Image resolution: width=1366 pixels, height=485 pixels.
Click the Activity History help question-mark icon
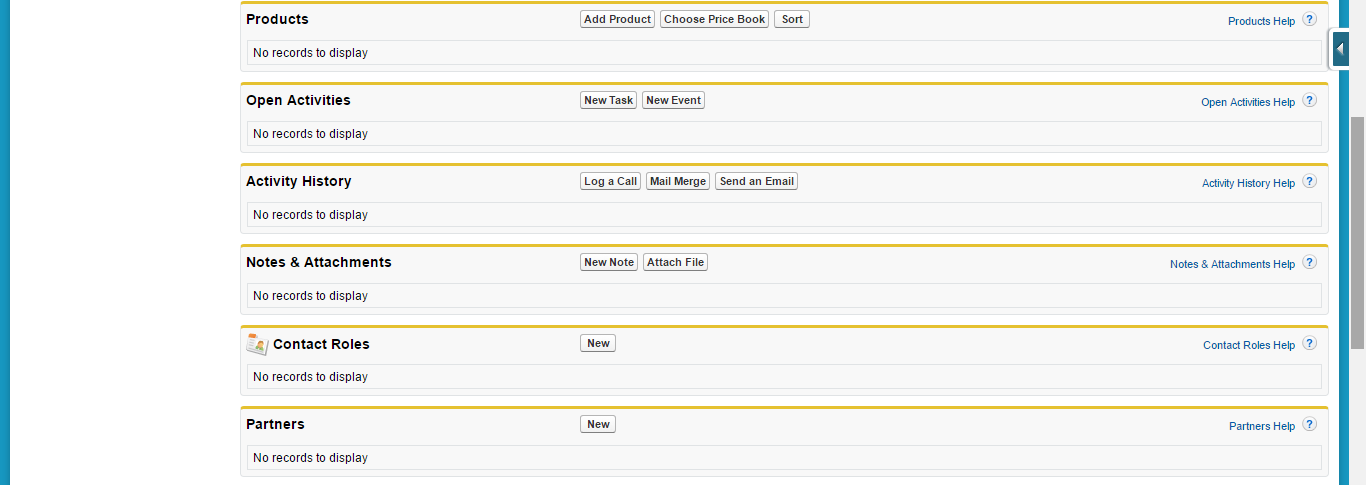pyautogui.click(x=1310, y=181)
